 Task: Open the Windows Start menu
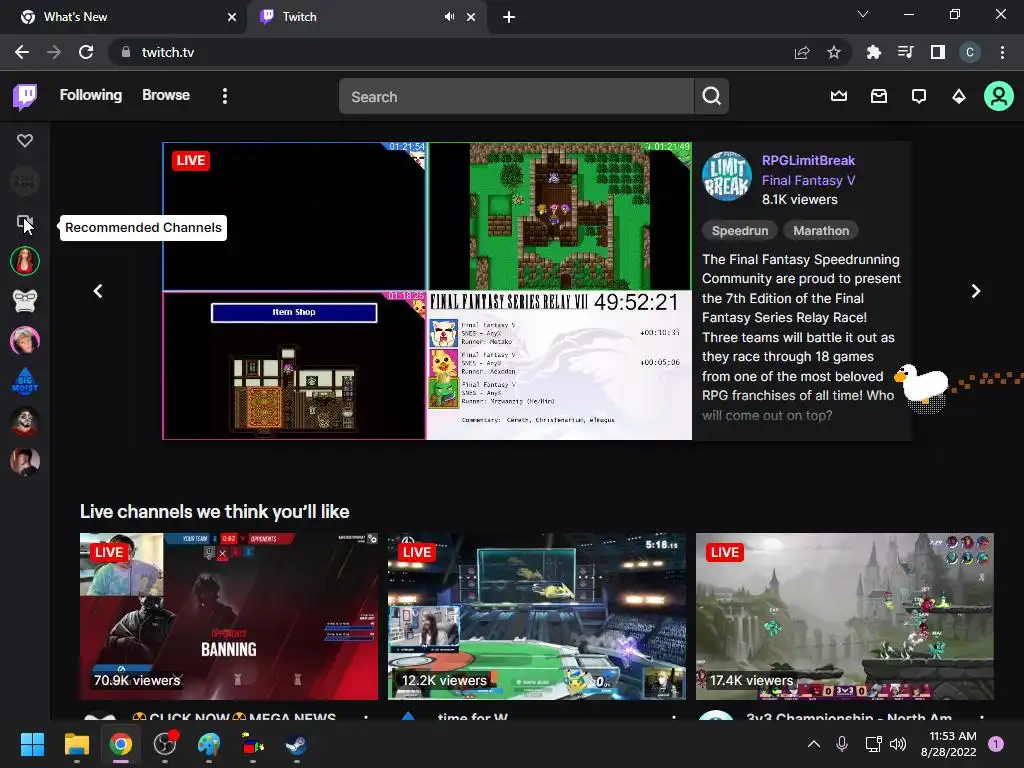[32, 744]
